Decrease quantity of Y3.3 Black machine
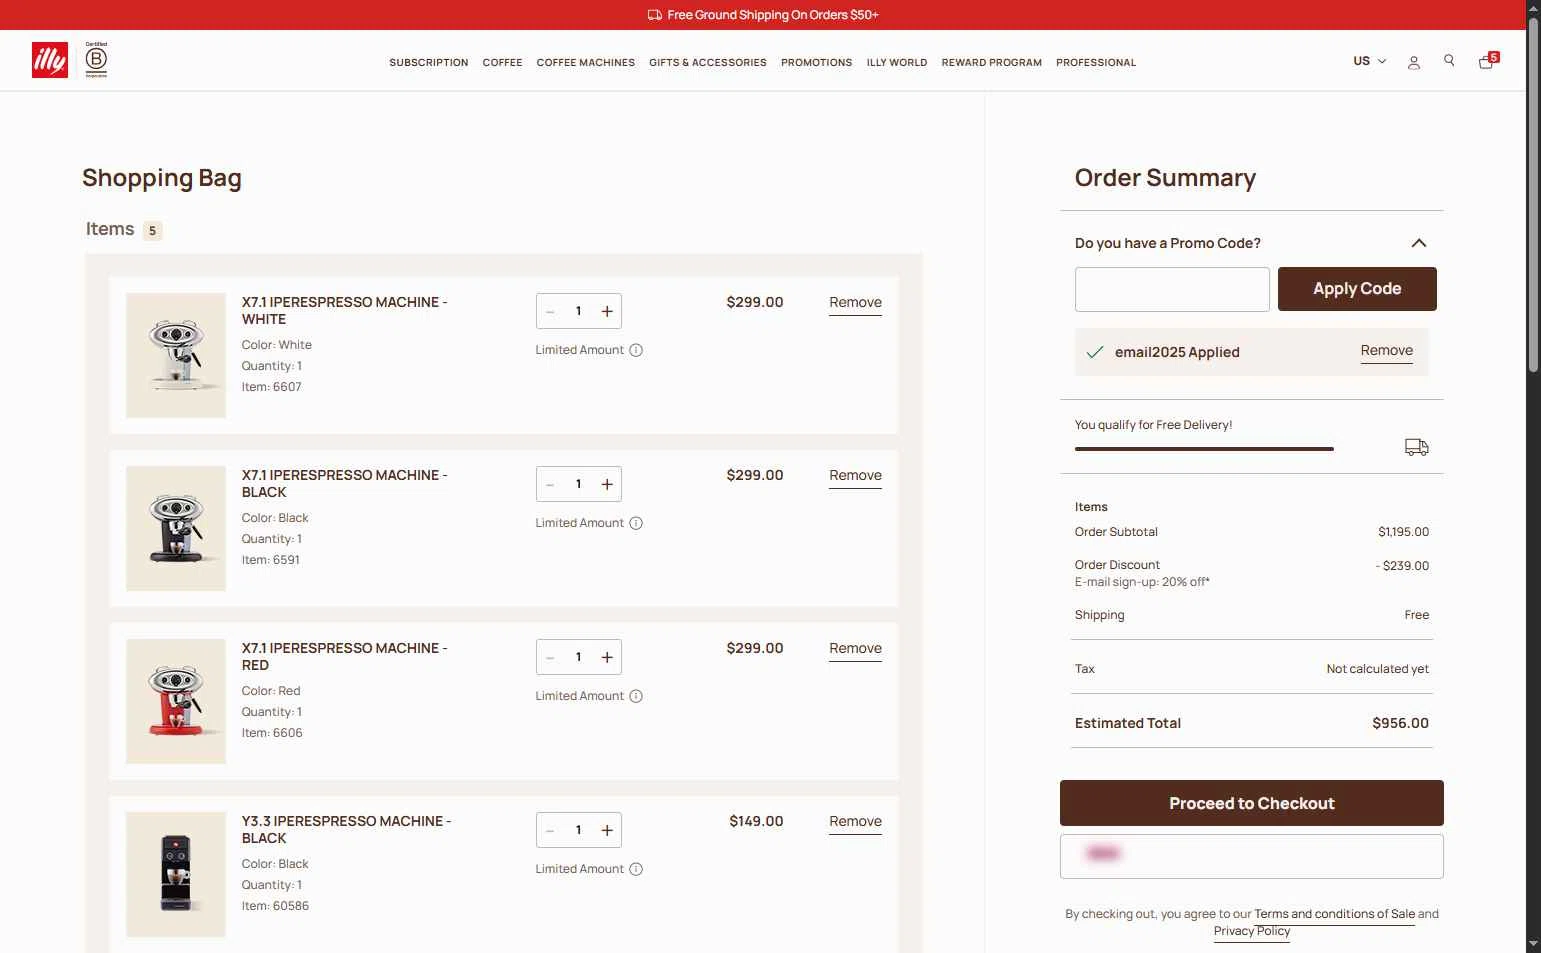 (550, 830)
